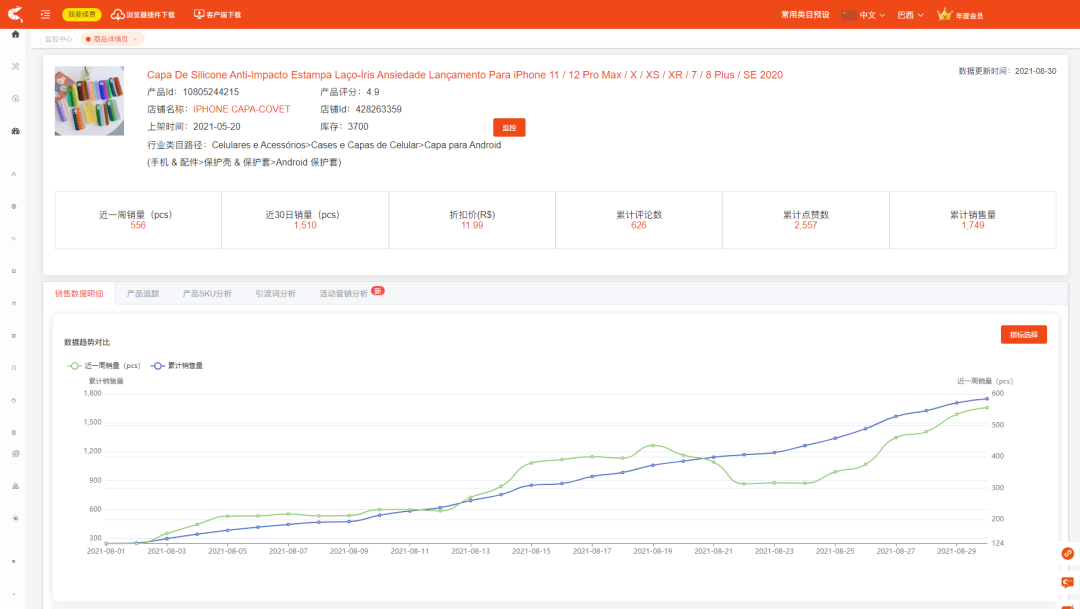Open the shop link IPHONE CAPA-COVET
1080x609 pixels.
[242, 109]
